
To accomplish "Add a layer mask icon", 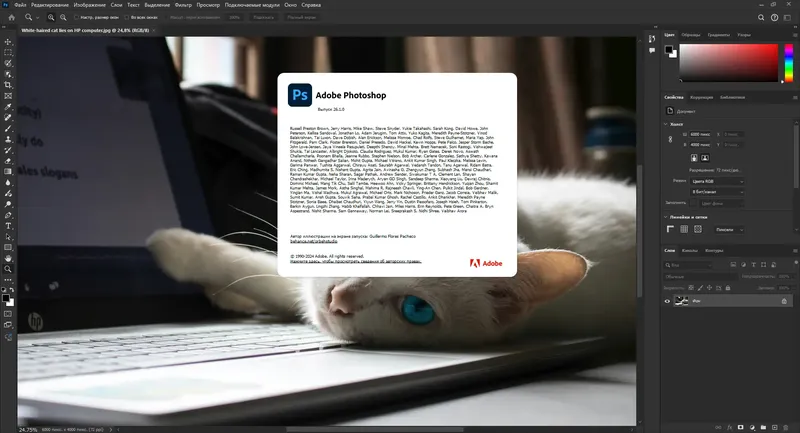I will 740,427.
